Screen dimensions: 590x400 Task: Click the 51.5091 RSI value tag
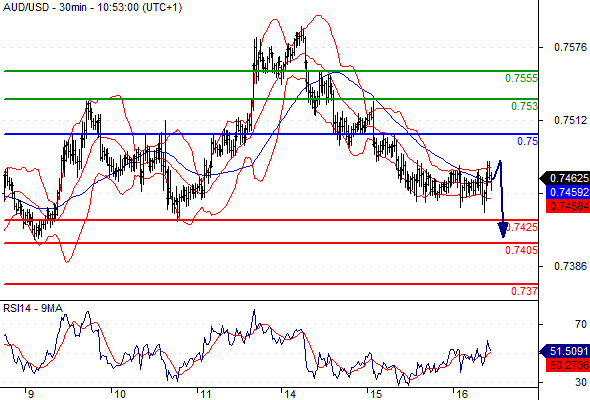click(565, 351)
